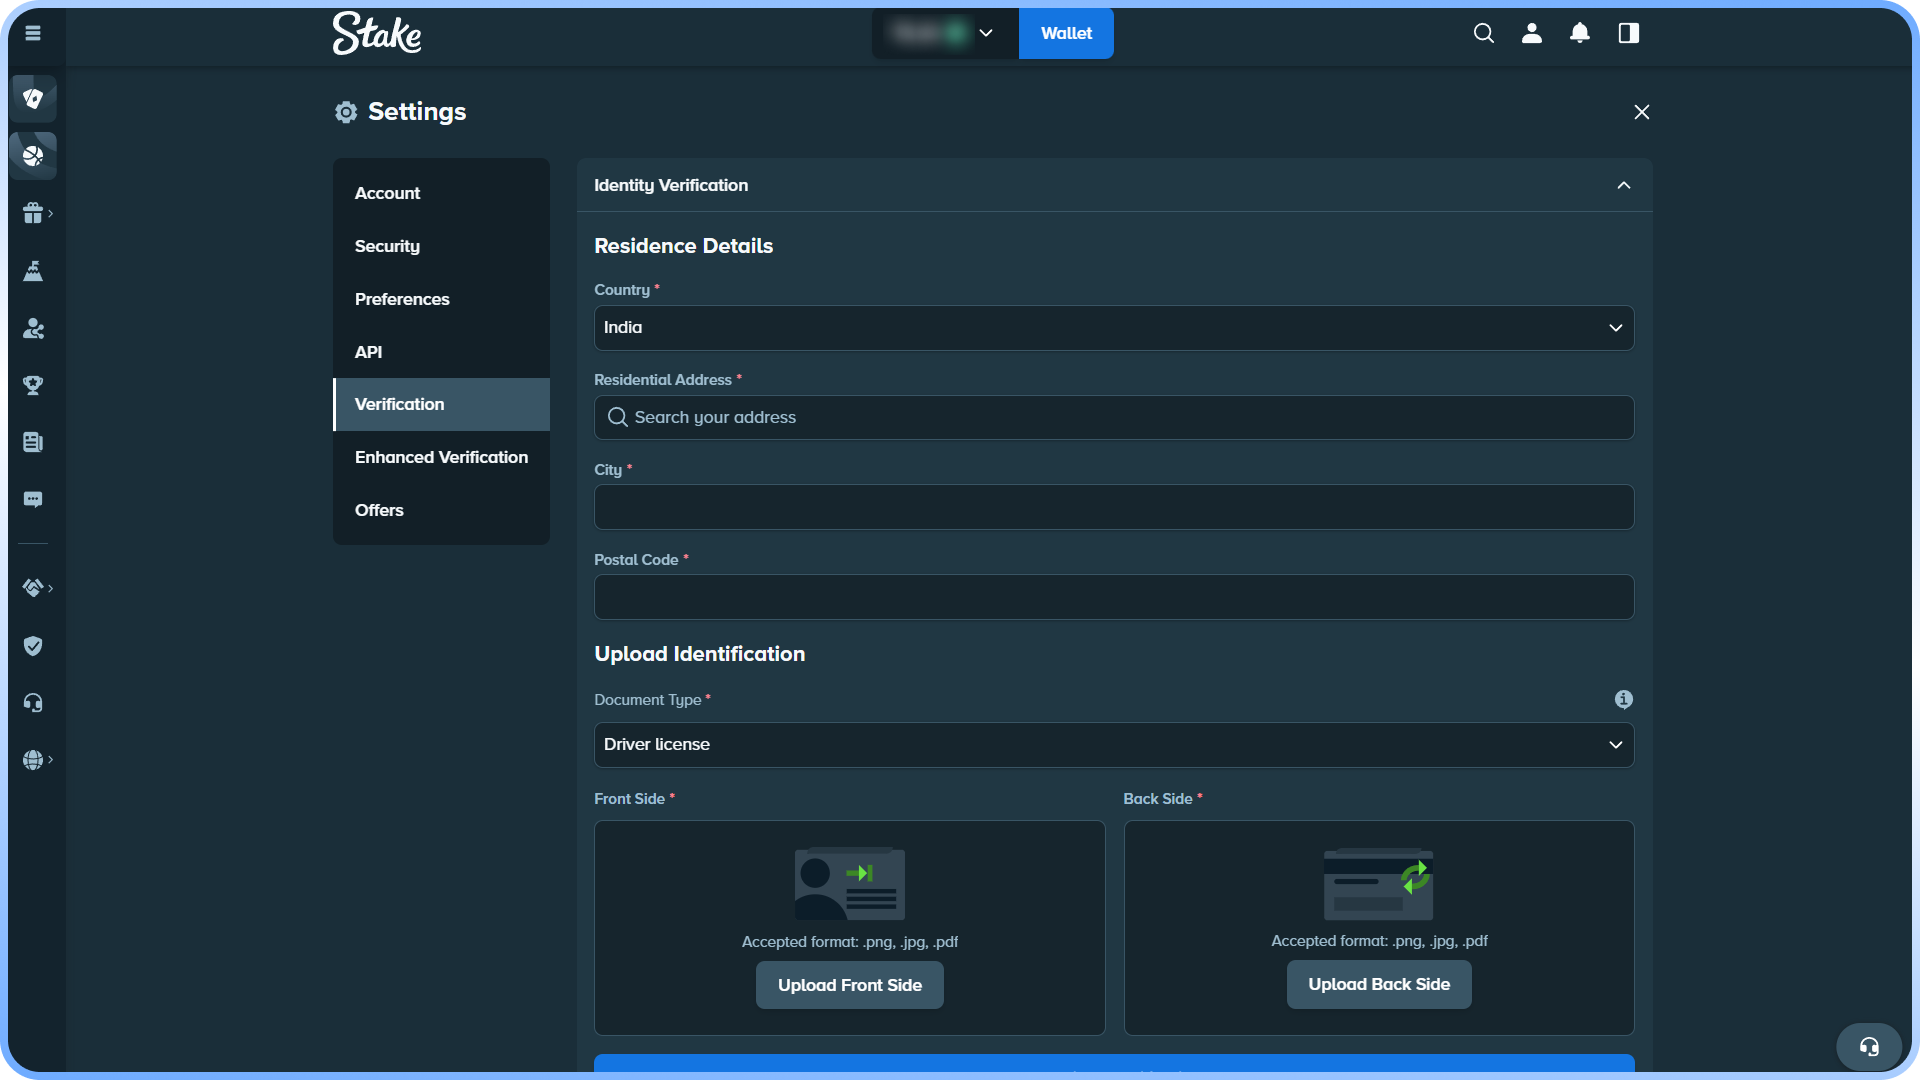Open the Language globe icon

point(33,760)
